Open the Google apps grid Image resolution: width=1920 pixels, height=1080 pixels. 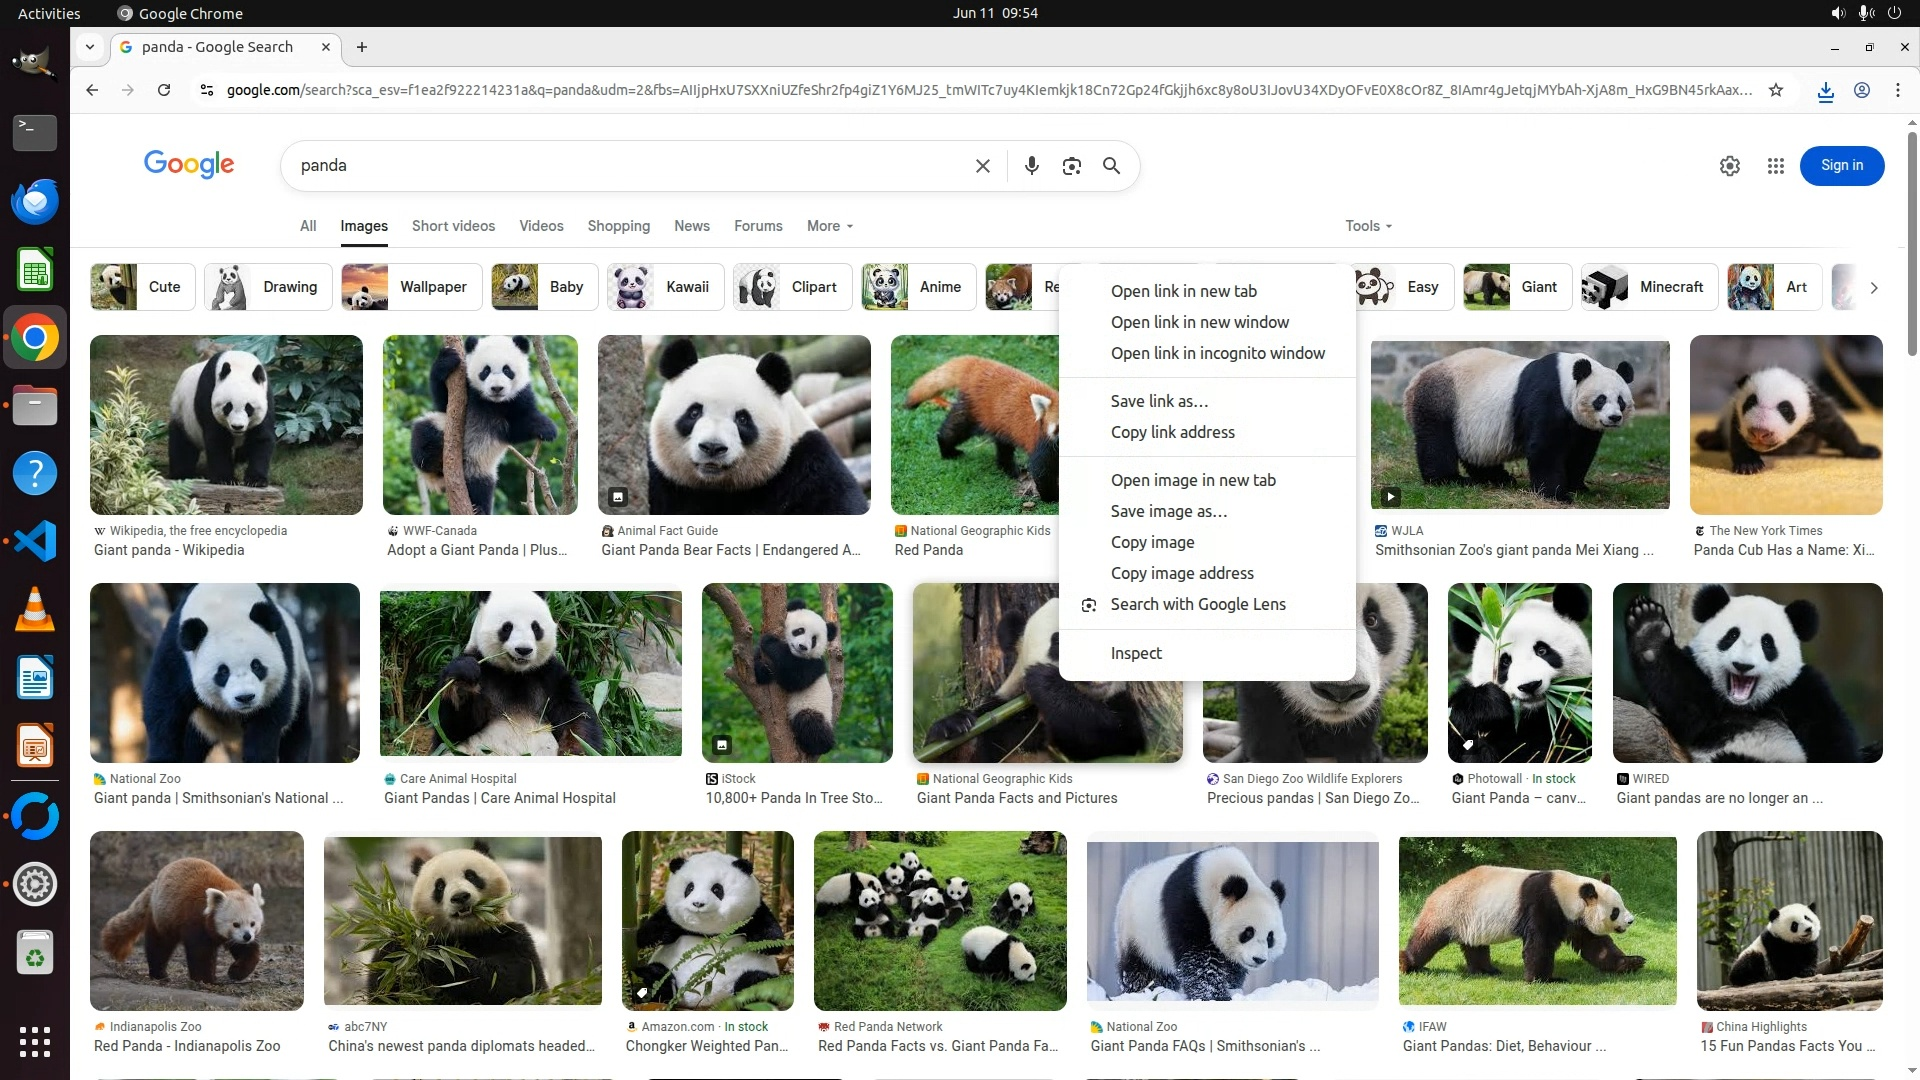pos(1775,166)
